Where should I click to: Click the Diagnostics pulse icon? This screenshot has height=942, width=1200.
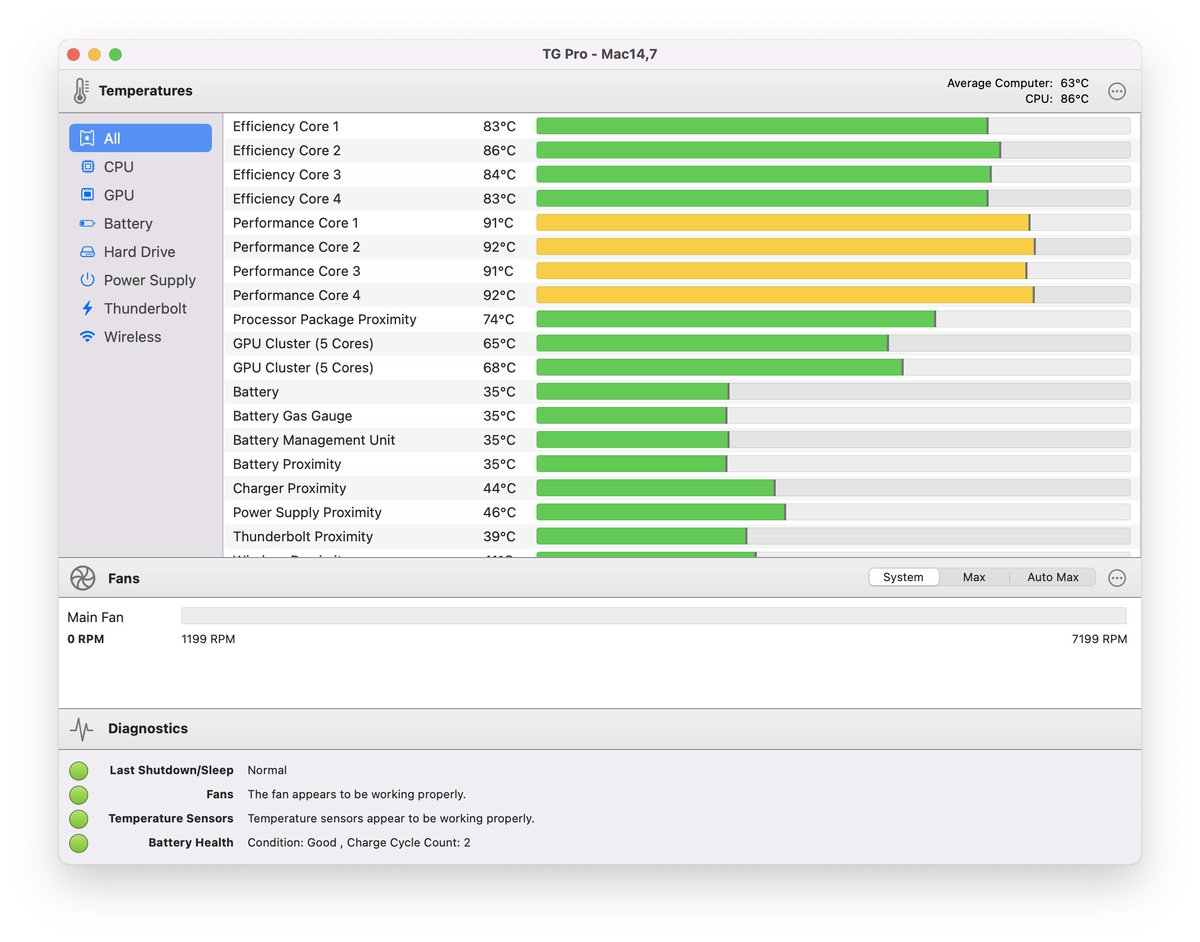[x=82, y=729]
